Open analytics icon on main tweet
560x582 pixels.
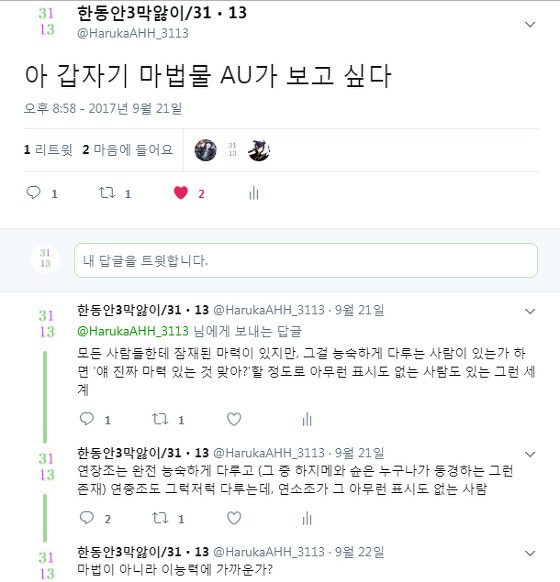[254, 193]
